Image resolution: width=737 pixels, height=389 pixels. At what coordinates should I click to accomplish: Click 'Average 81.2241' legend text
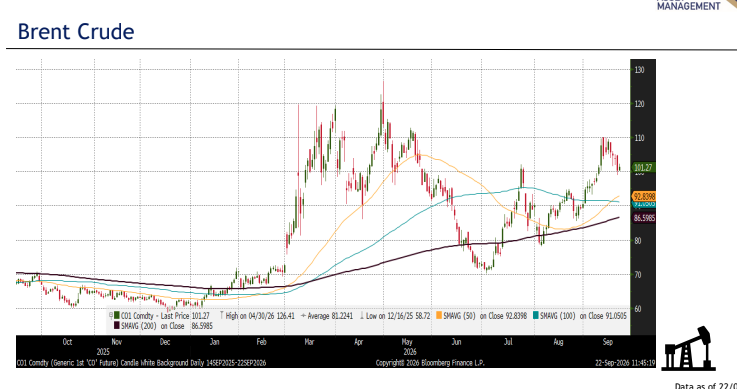(x=330, y=316)
